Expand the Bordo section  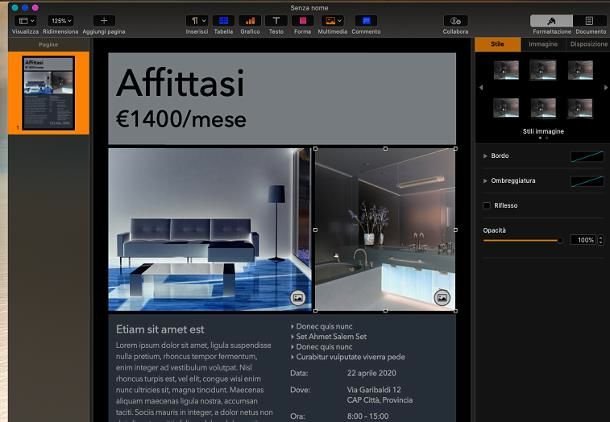(485, 156)
